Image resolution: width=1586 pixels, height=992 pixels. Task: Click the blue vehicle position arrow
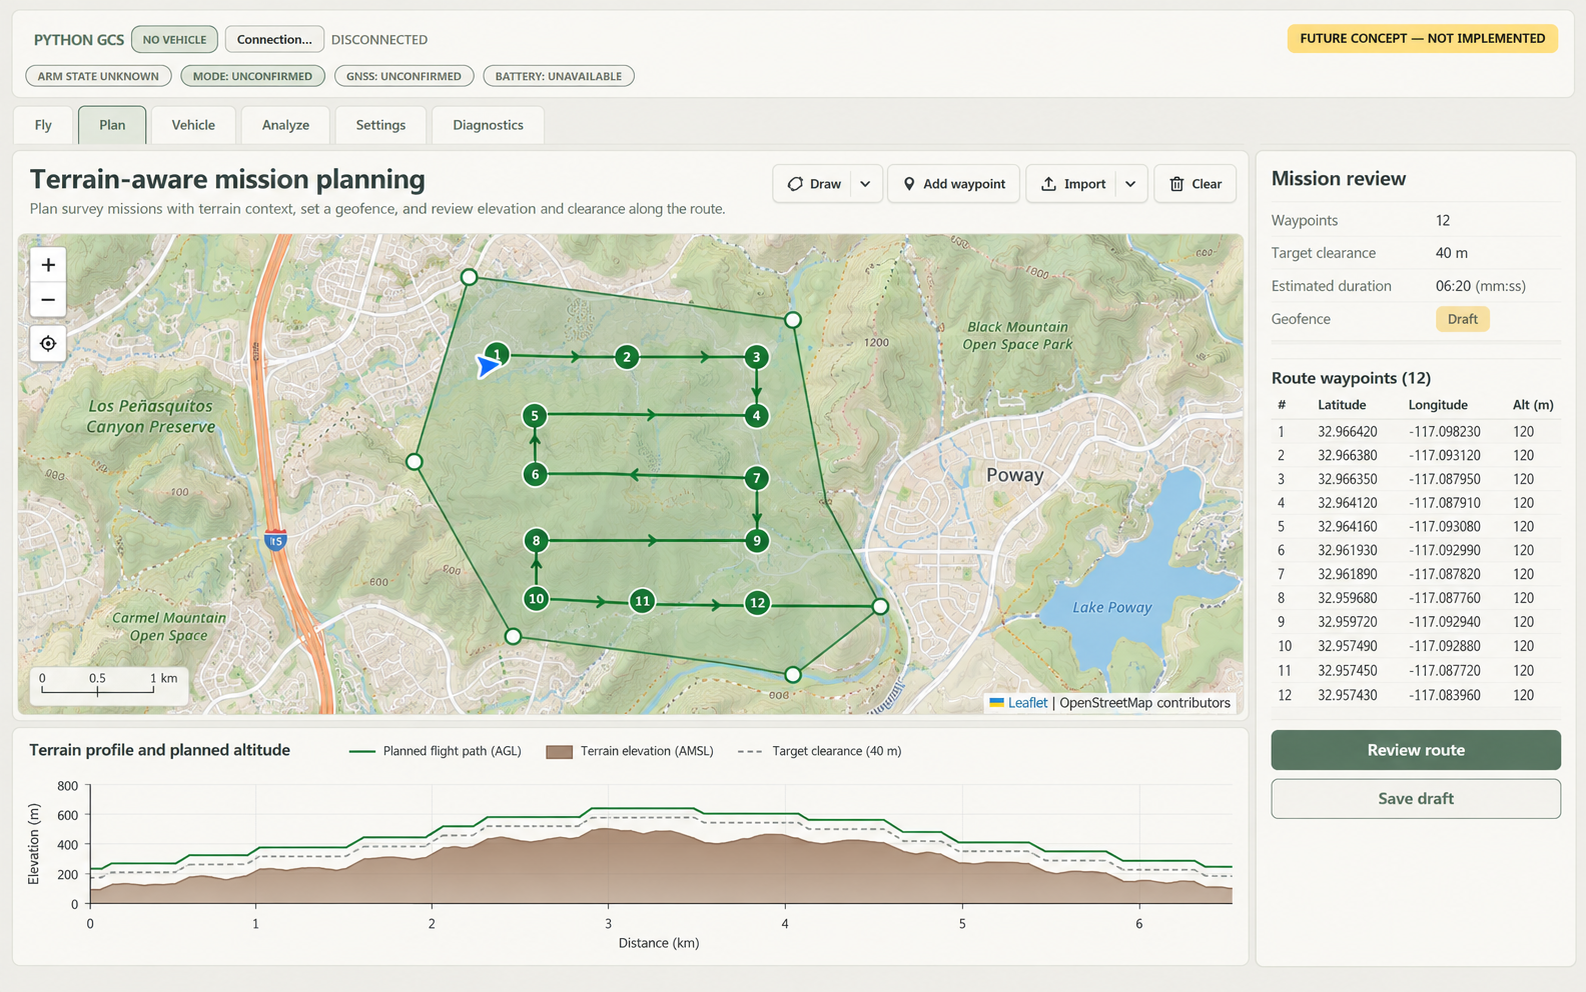tap(486, 367)
